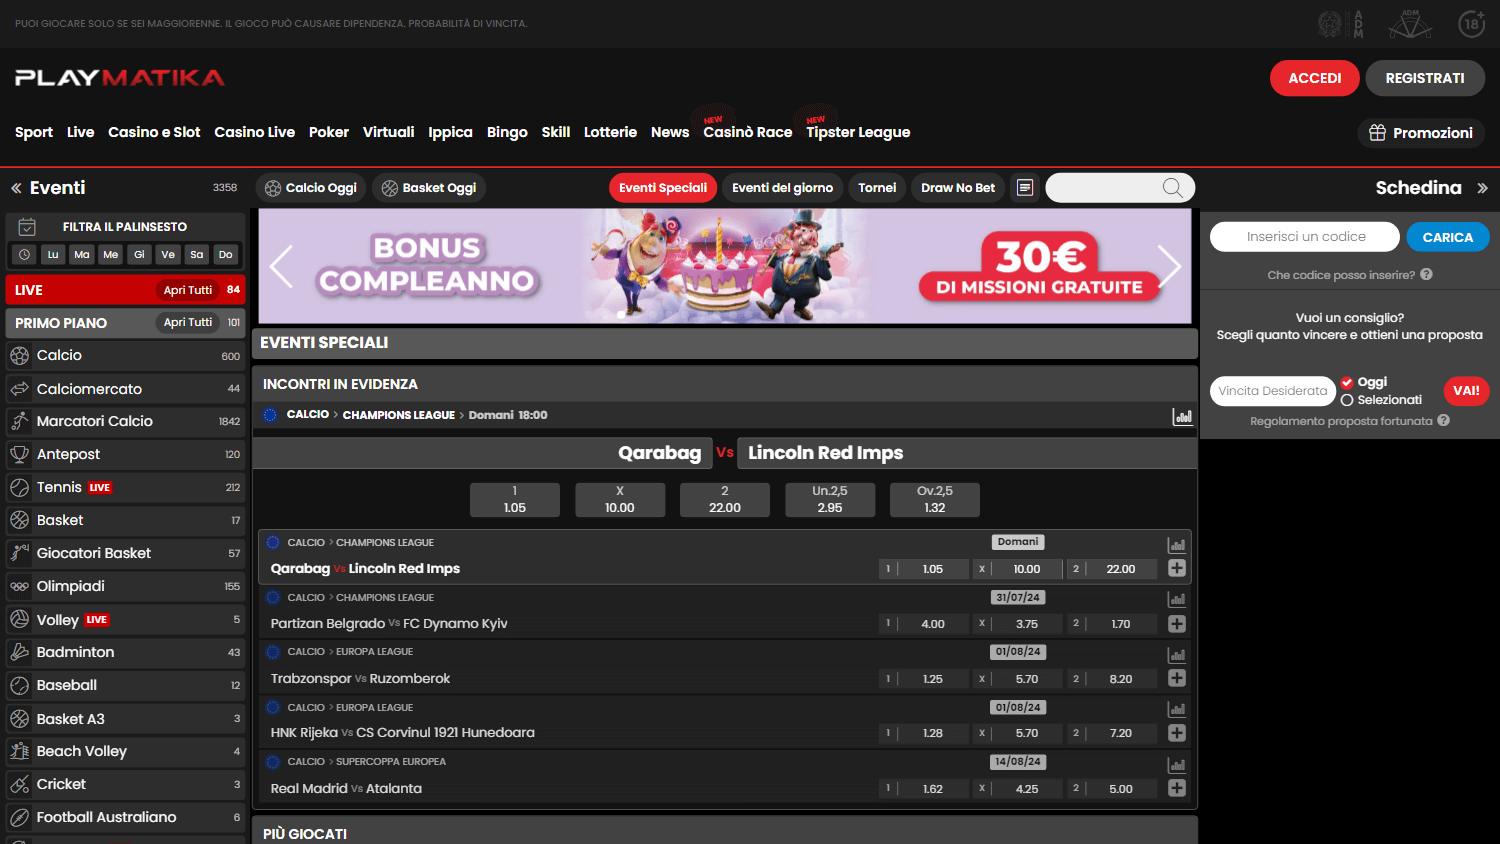1500x844 pixels.
Task: Click the REGISTRATI button
Action: [1425, 78]
